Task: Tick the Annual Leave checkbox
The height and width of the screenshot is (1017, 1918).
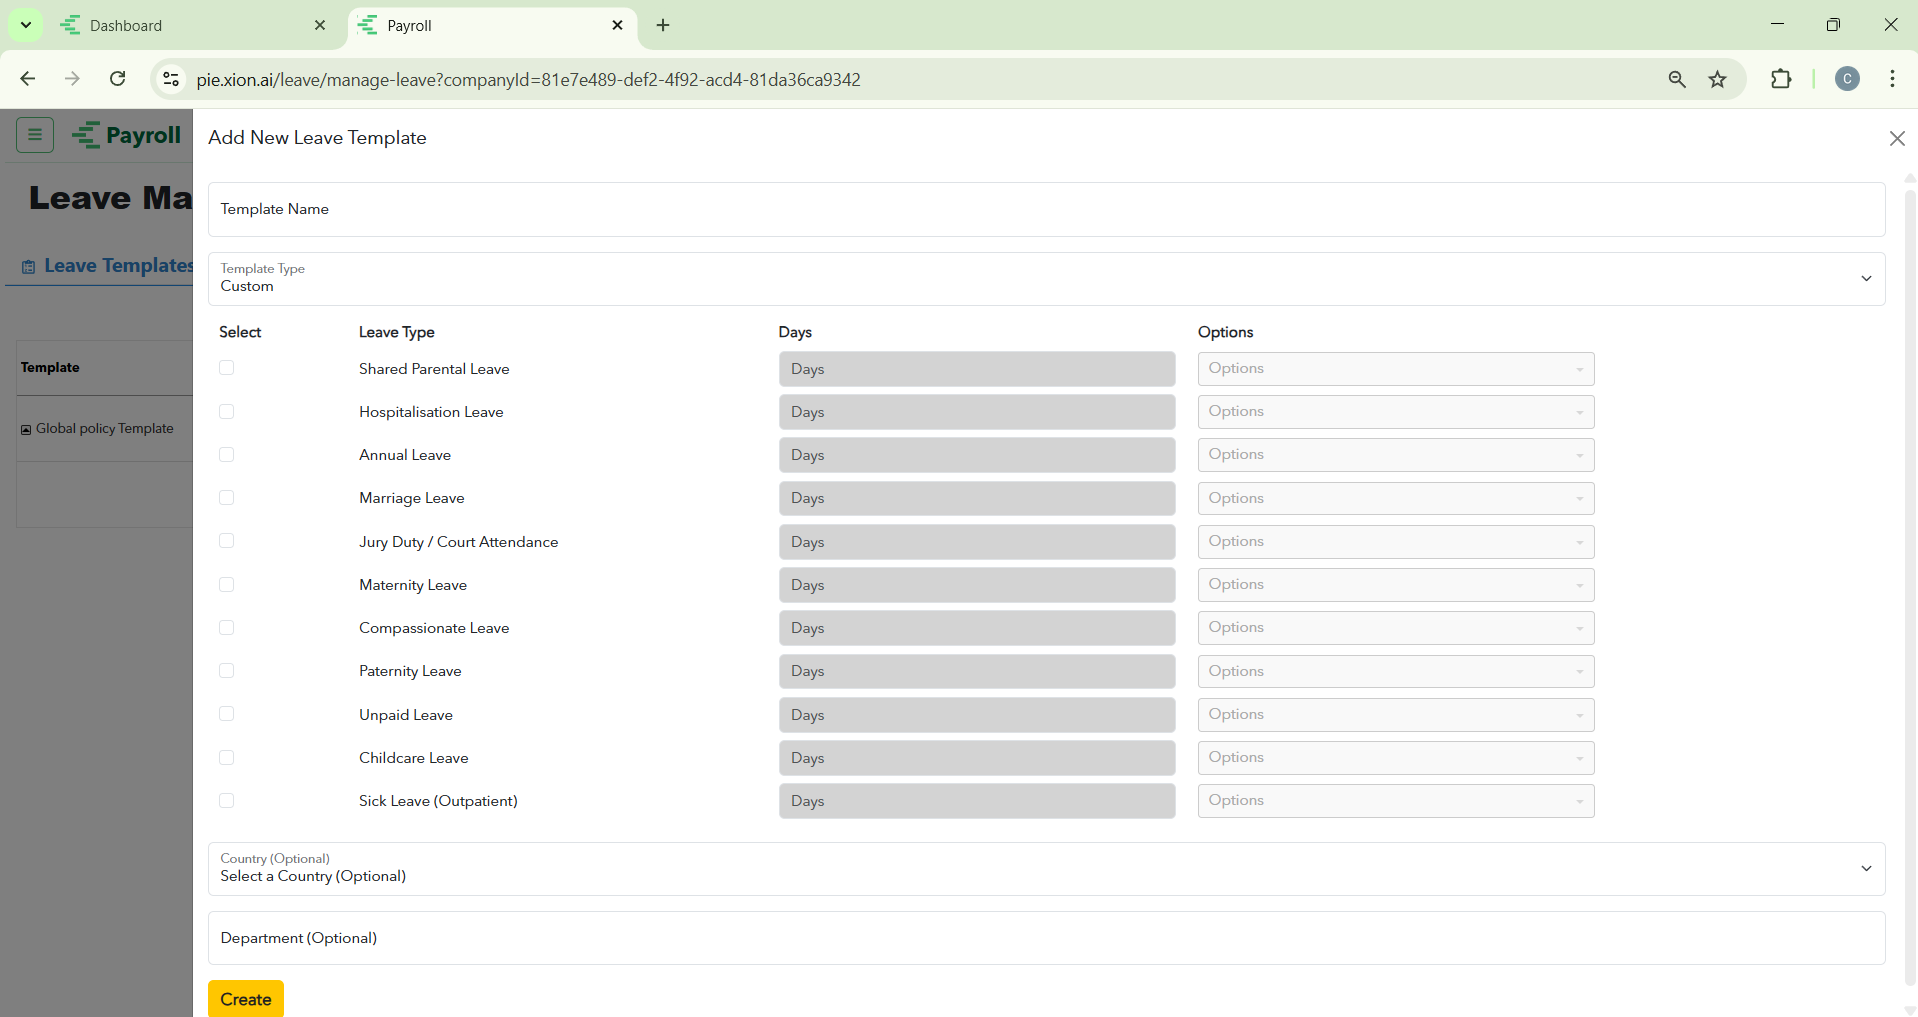Action: [227, 455]
